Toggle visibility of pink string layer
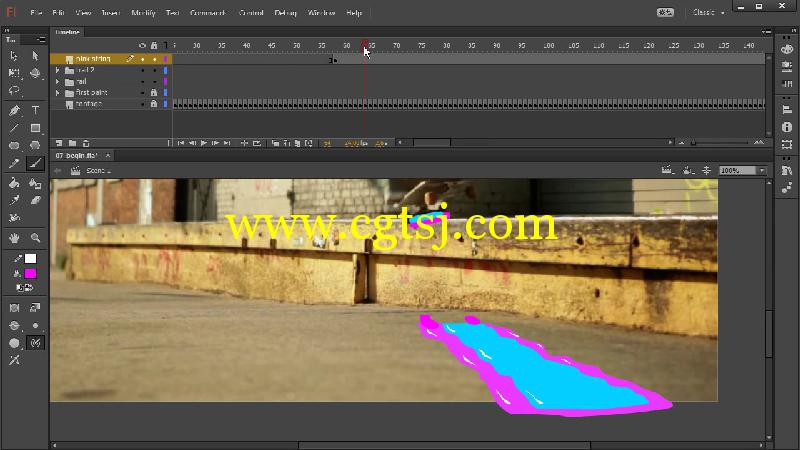800x450 pixels. tap(142, 59)
